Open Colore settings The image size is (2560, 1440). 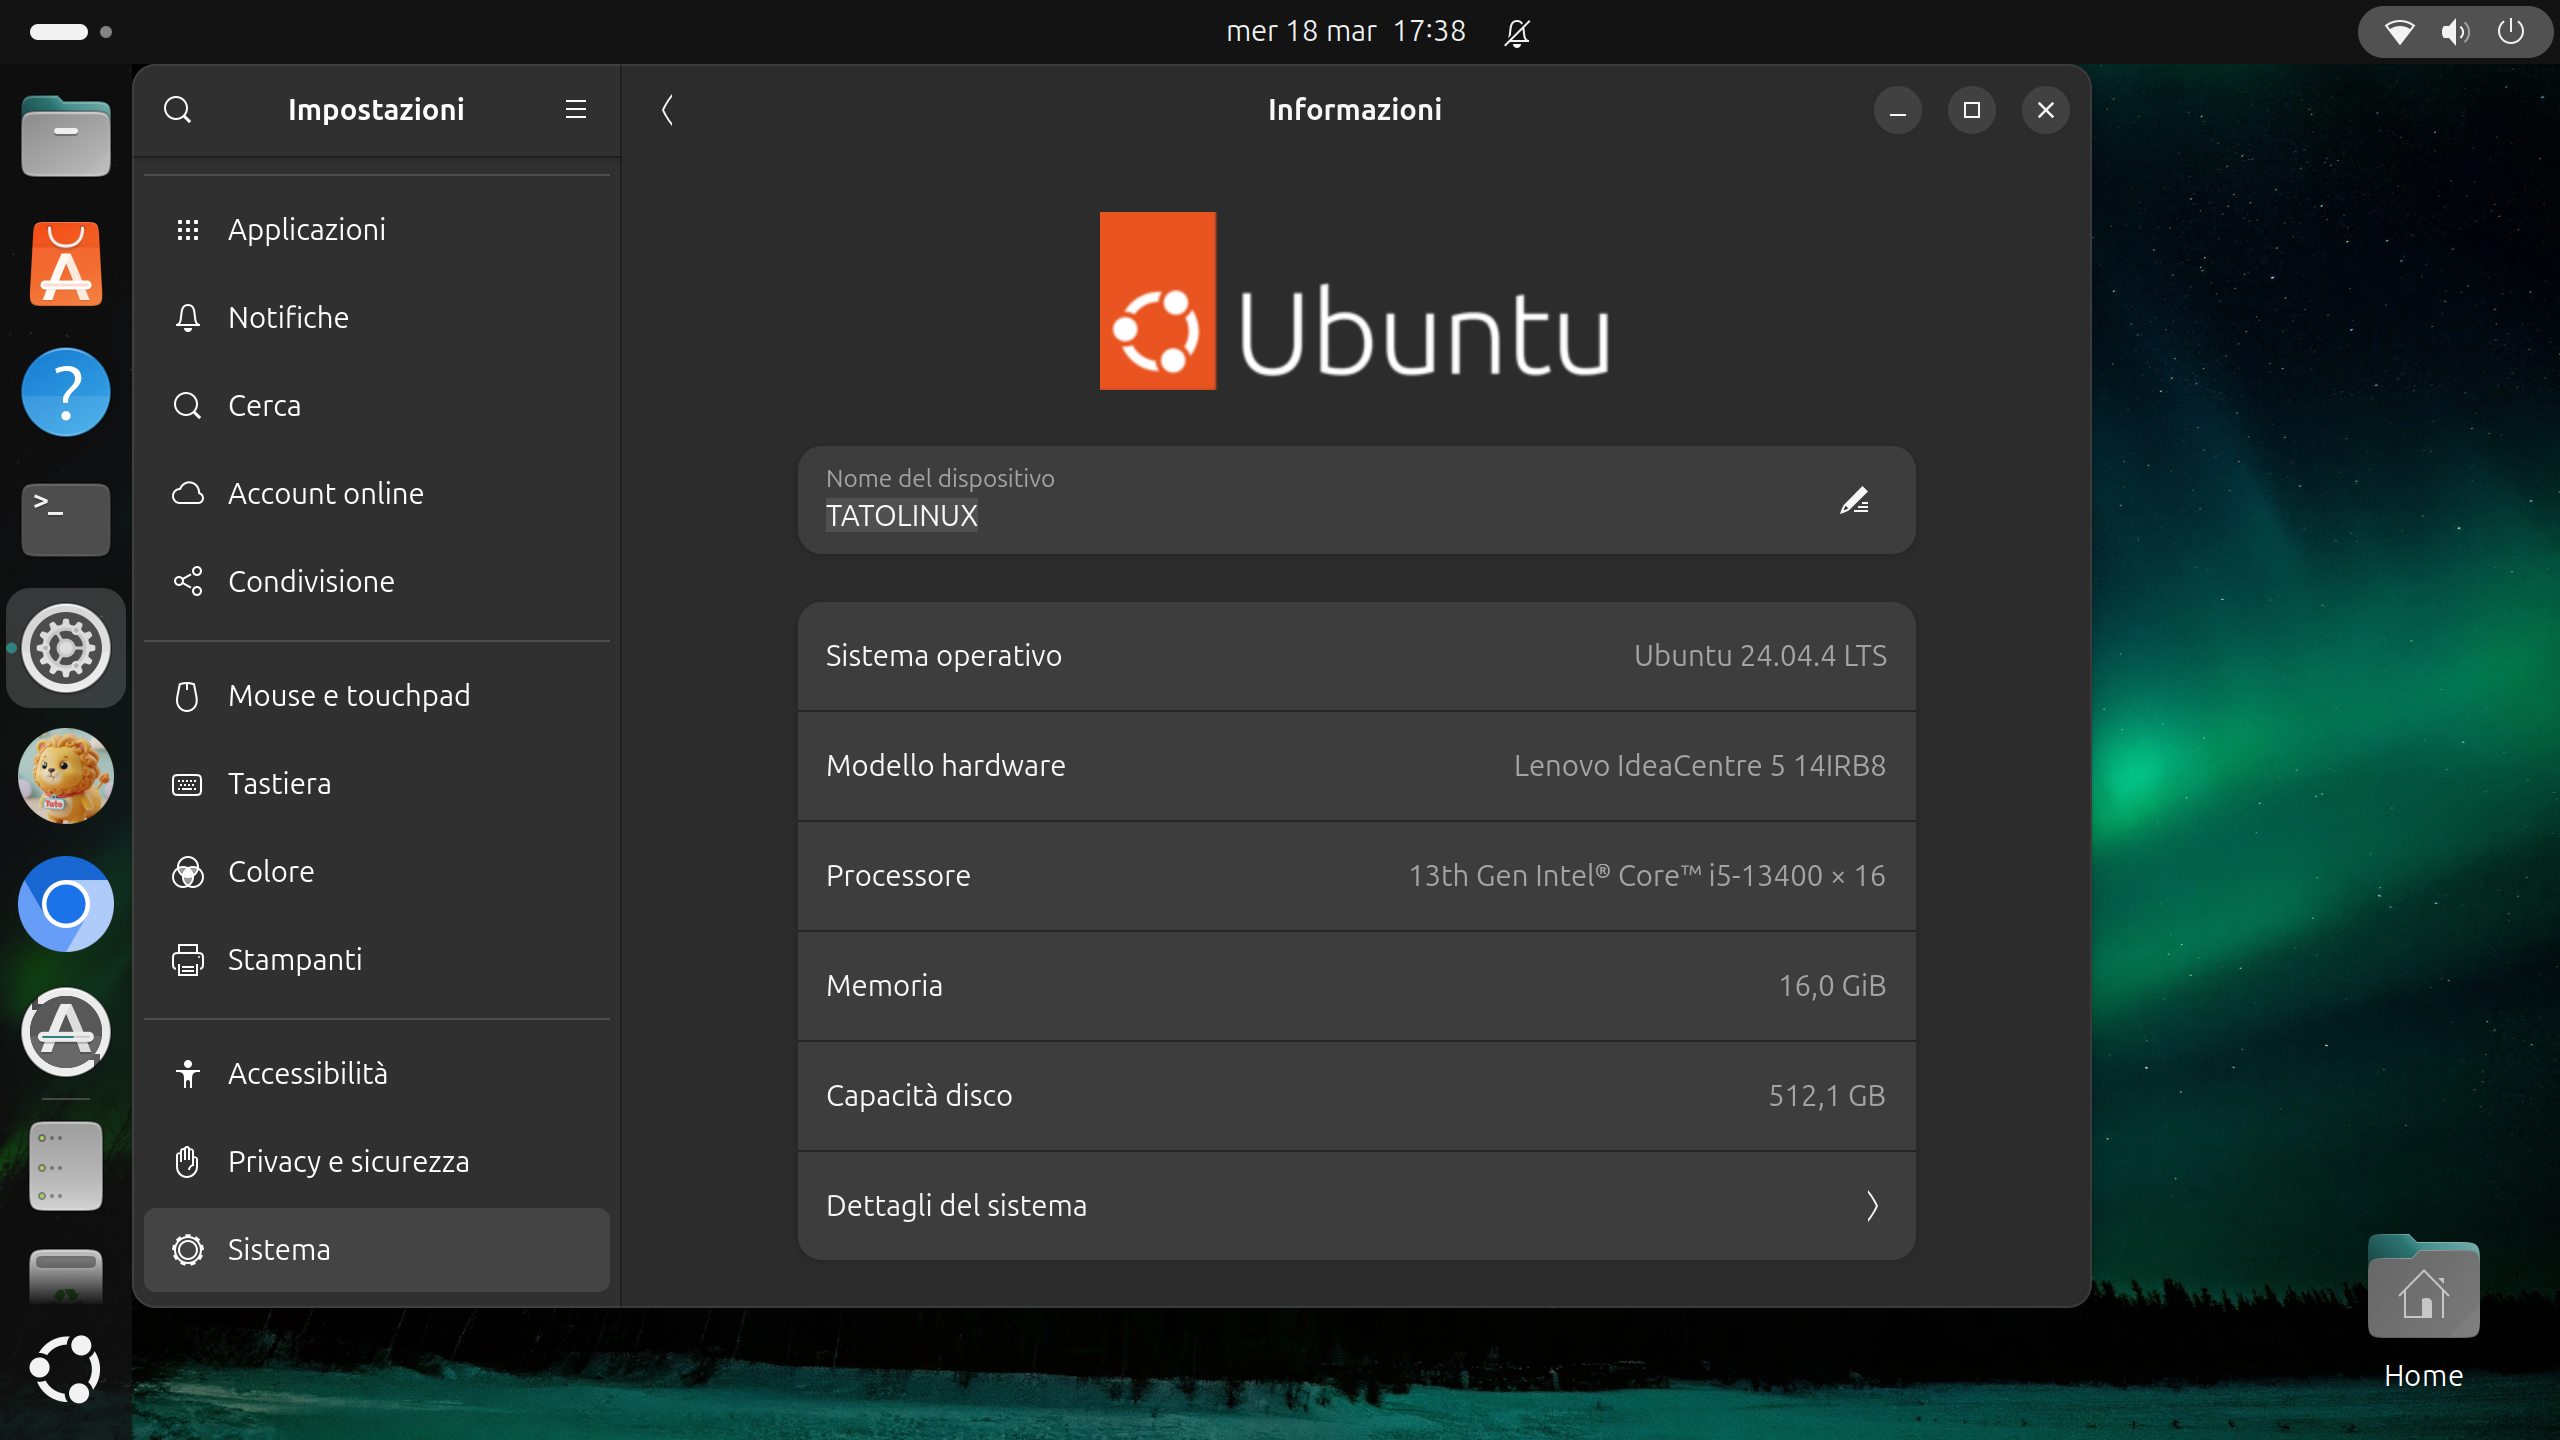tap(270, 871)
